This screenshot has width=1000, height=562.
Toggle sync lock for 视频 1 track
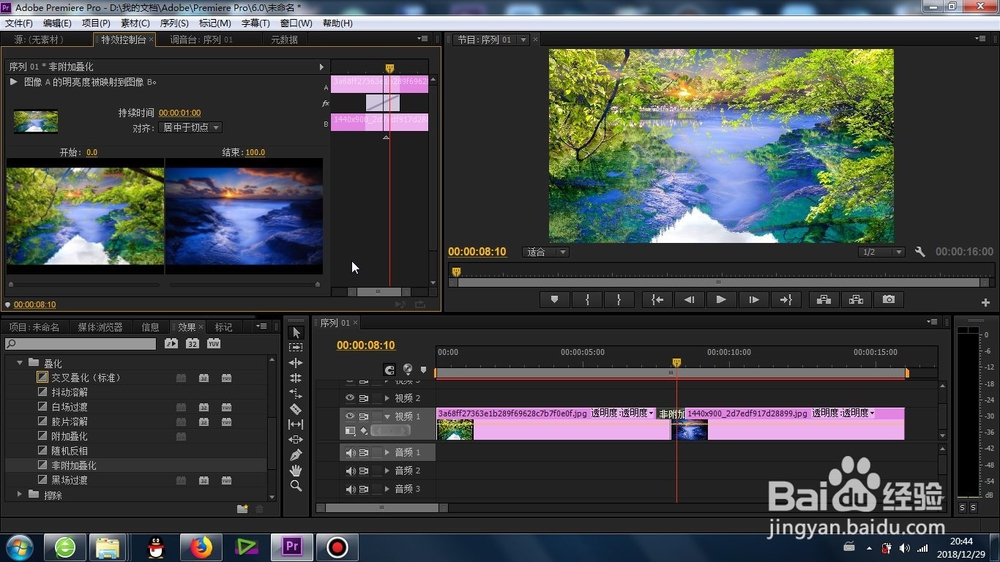pyautogui.click(x=364, y=416)
